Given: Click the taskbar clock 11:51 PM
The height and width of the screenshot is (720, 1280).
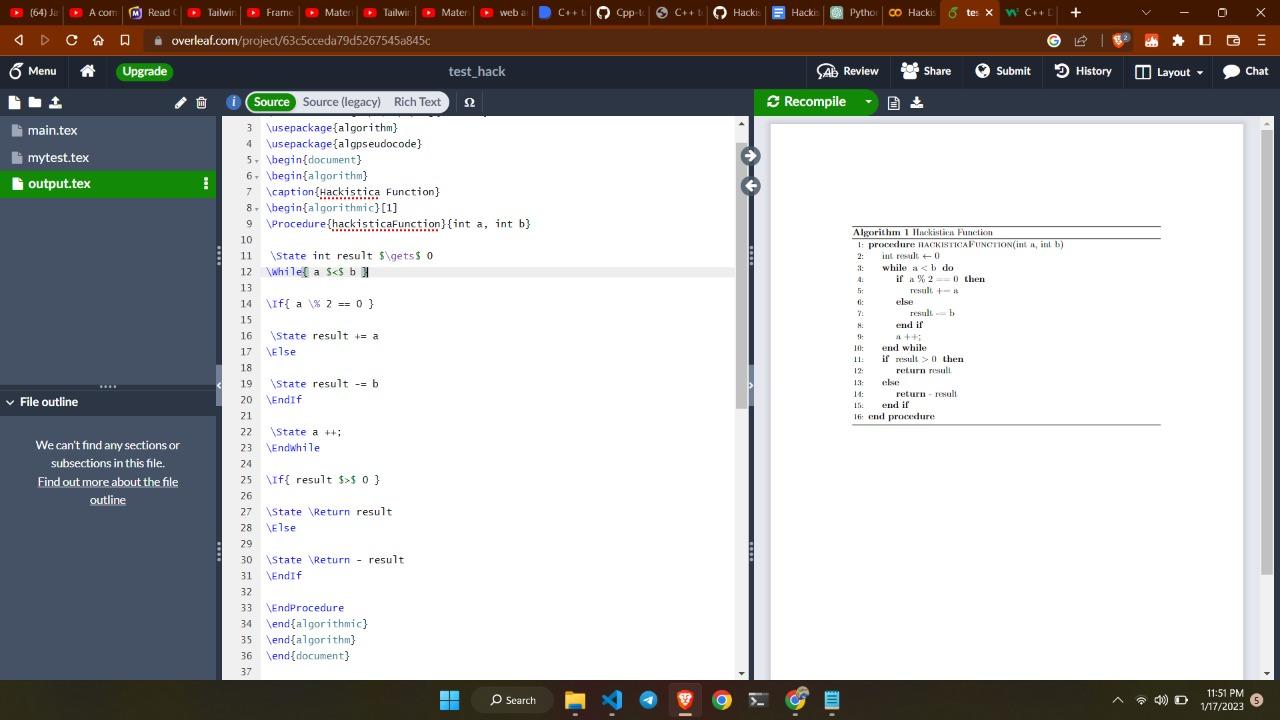Looking at the screenshot, I should 1225,700.
